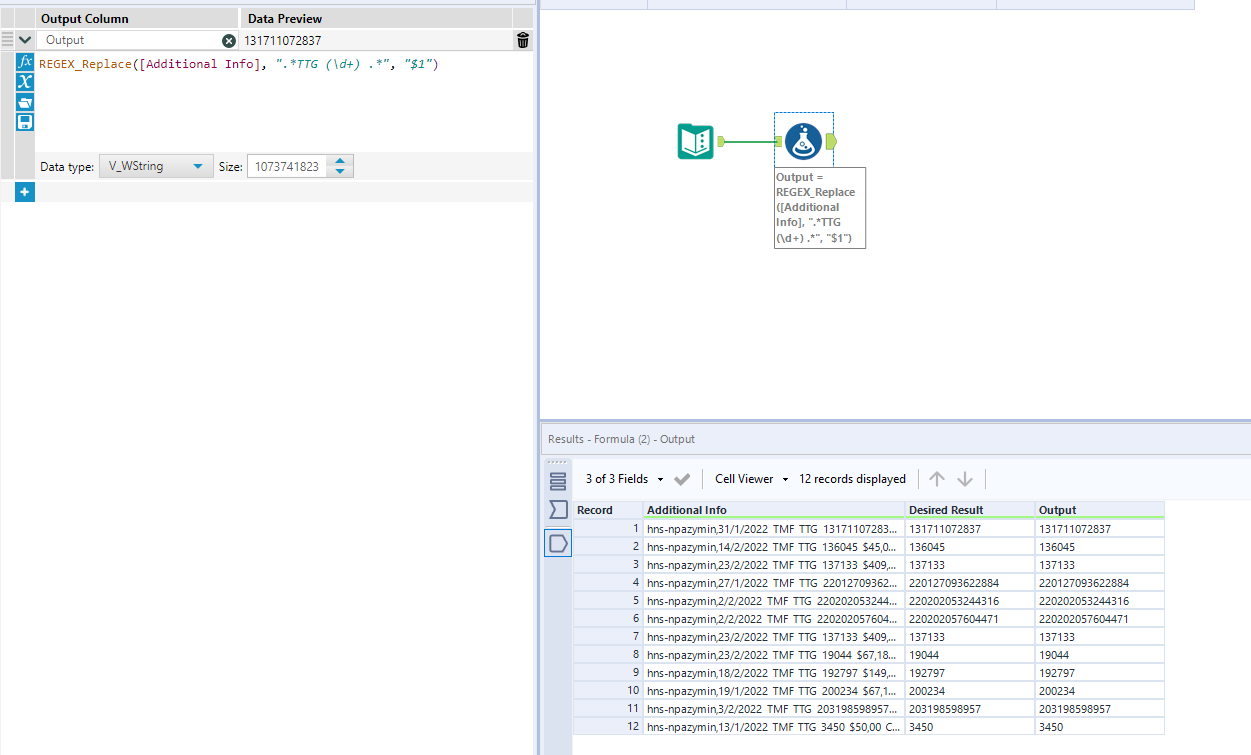This screenshot has width=1251, height=755.
Task: Select the data output anchor view icon
Action: tap(558, 543)
